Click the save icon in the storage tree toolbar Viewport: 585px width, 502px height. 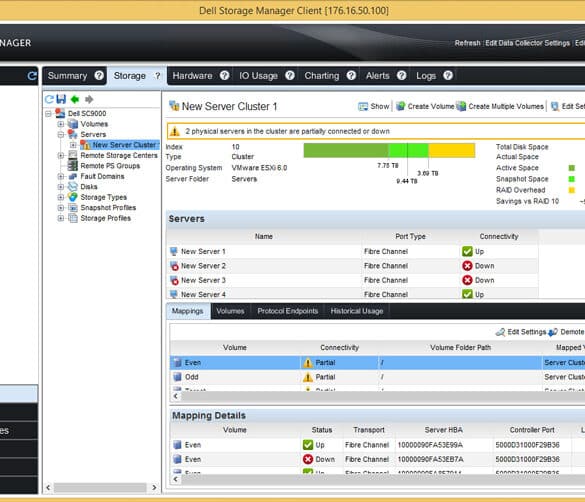61,99
